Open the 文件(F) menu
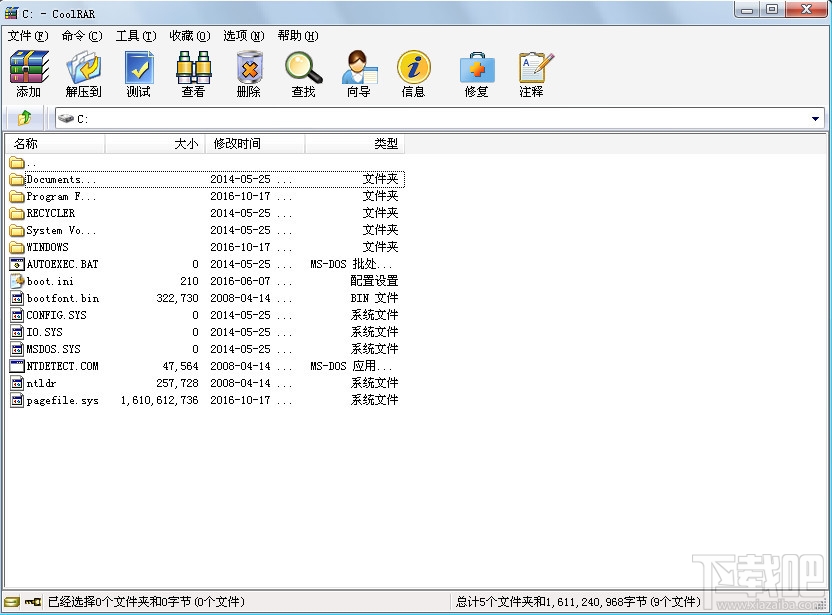This screenshot has width=832, height=615. pos(28,36)
